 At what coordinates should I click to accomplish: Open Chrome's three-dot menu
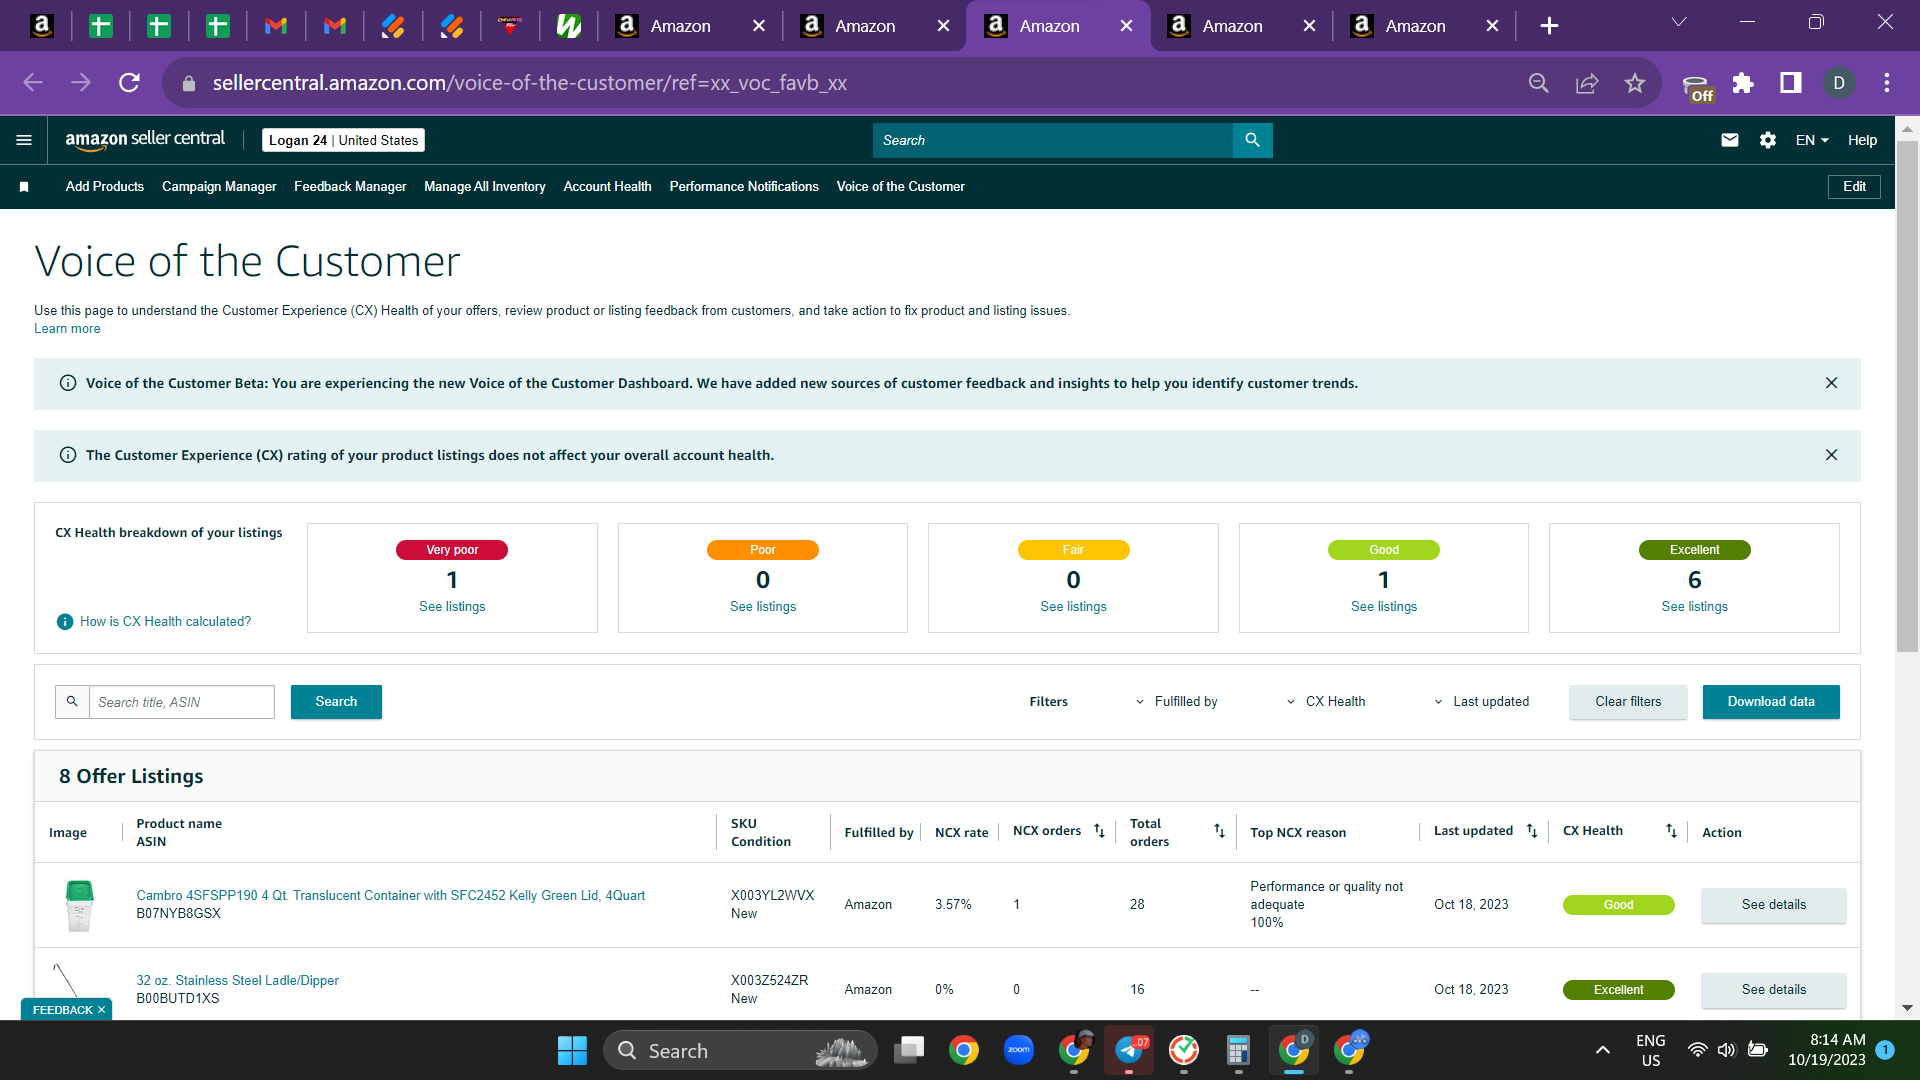pyautogui.click(x=1887, y=83)
